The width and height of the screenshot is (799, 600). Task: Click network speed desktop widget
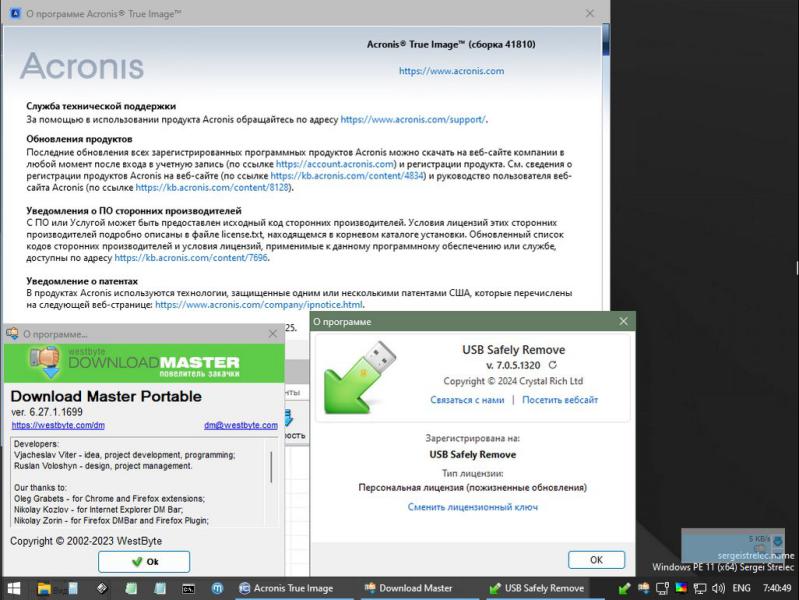pyautogui.click(x=733, y=545)
